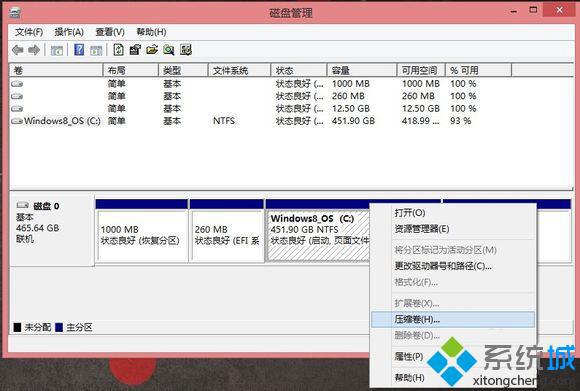Click the properties toolbar icon

[135, 50]
